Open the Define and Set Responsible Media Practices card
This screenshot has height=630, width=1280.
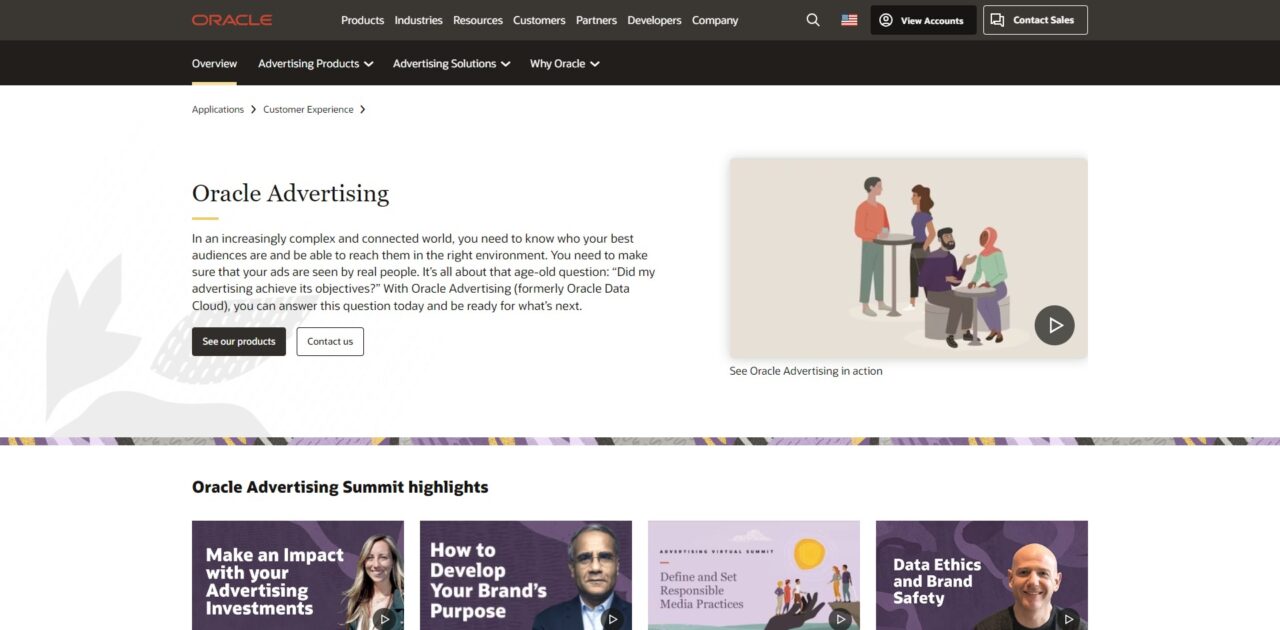pos(754,575)
